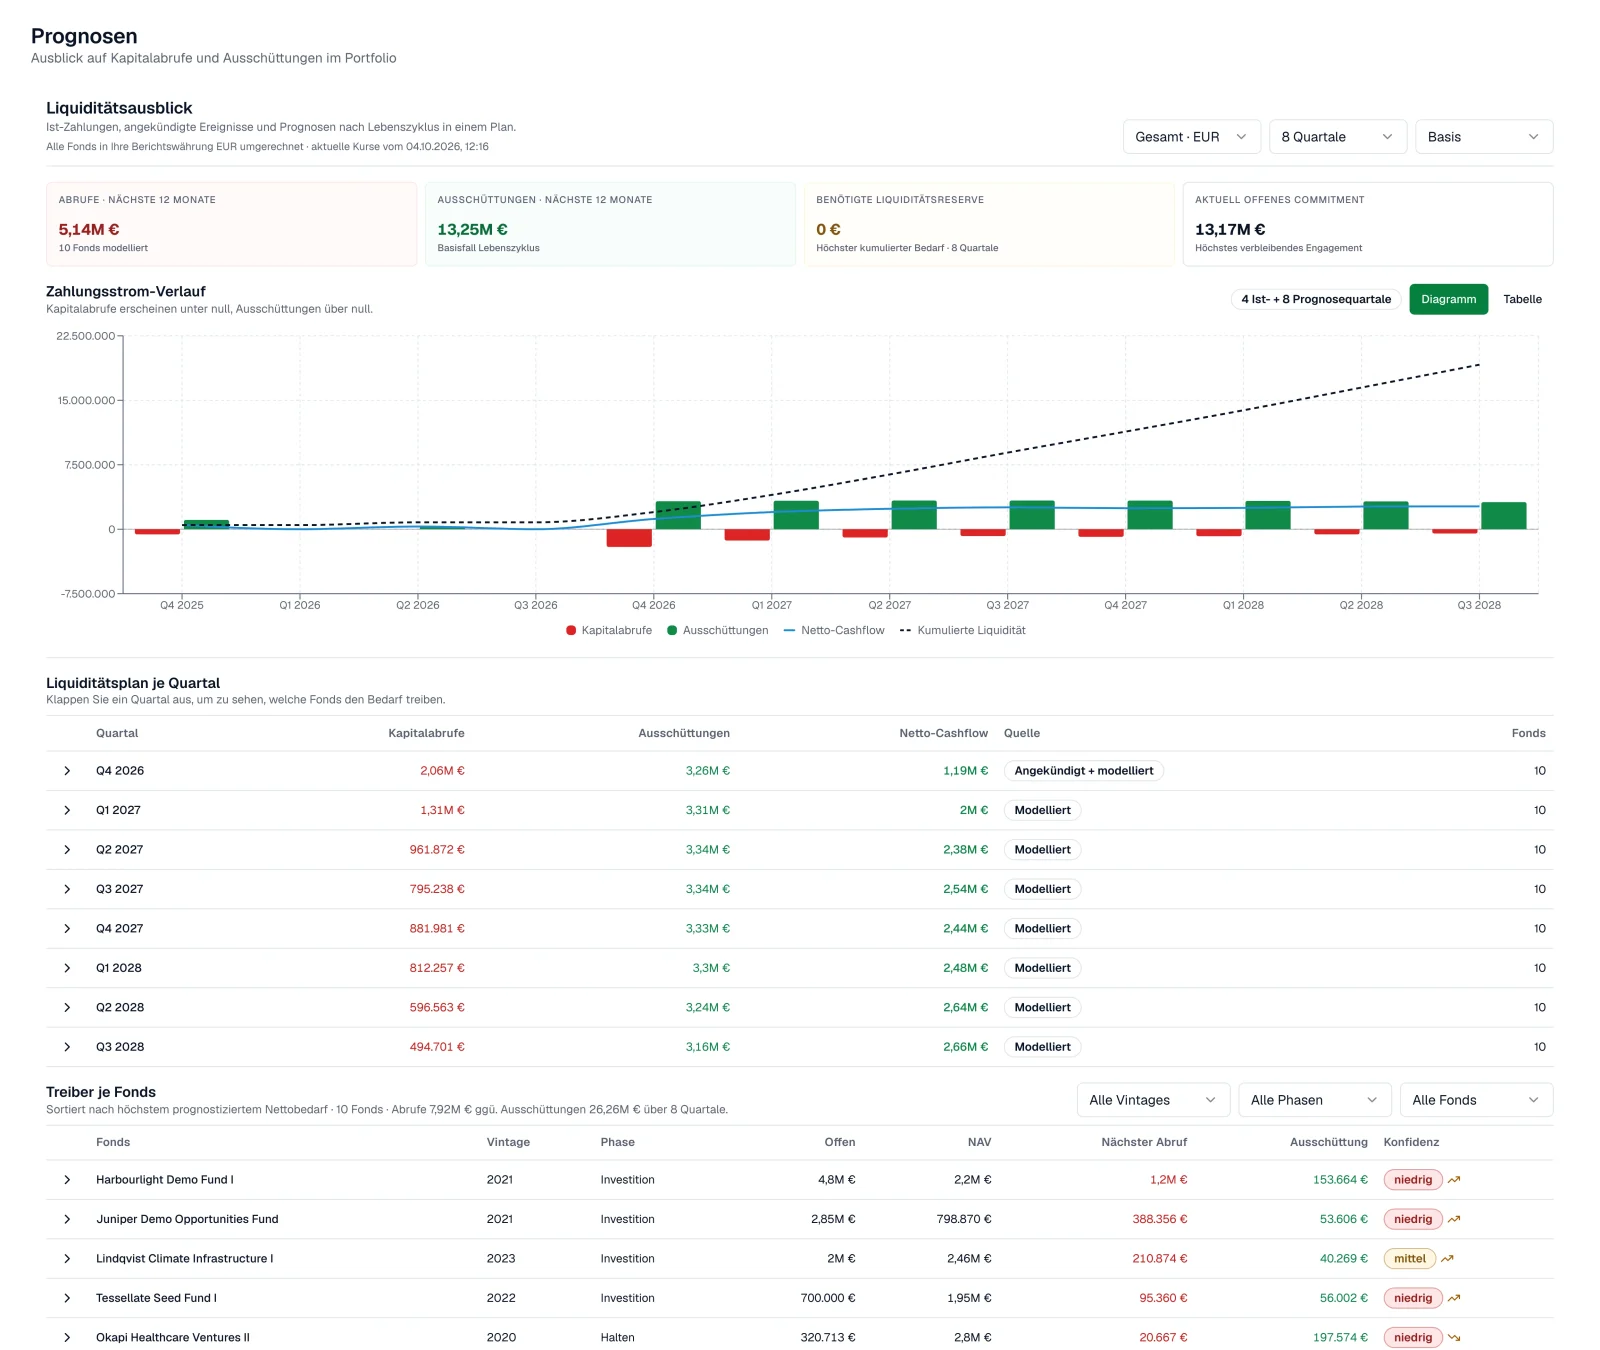
Task: Select the Netto-Cashflow column header
Action: click(x=943, y=734)
